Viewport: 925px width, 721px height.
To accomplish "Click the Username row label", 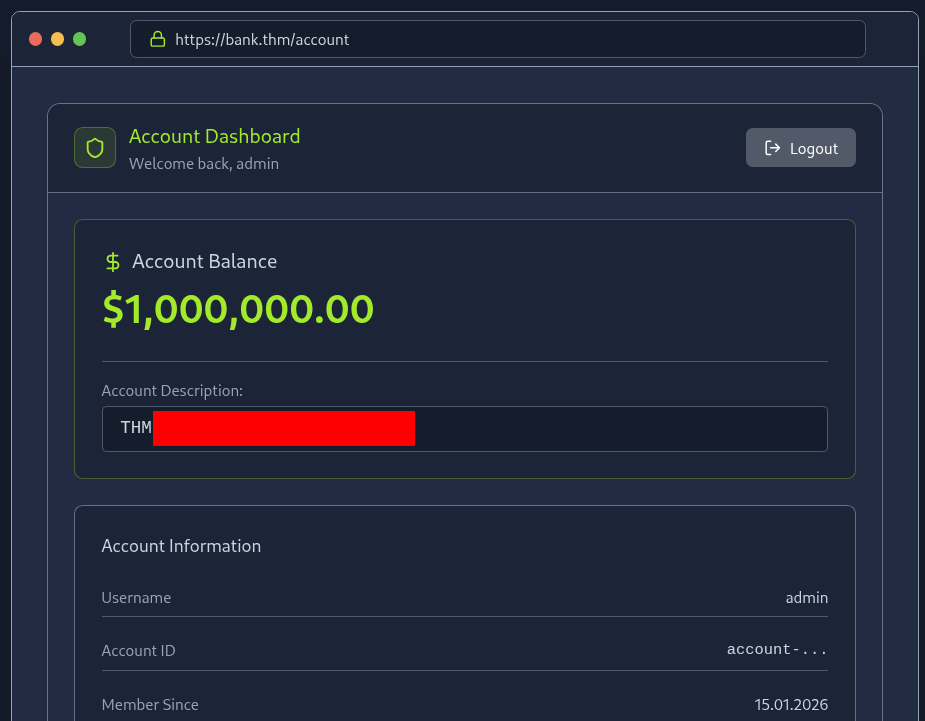I will tap(136, 598).
